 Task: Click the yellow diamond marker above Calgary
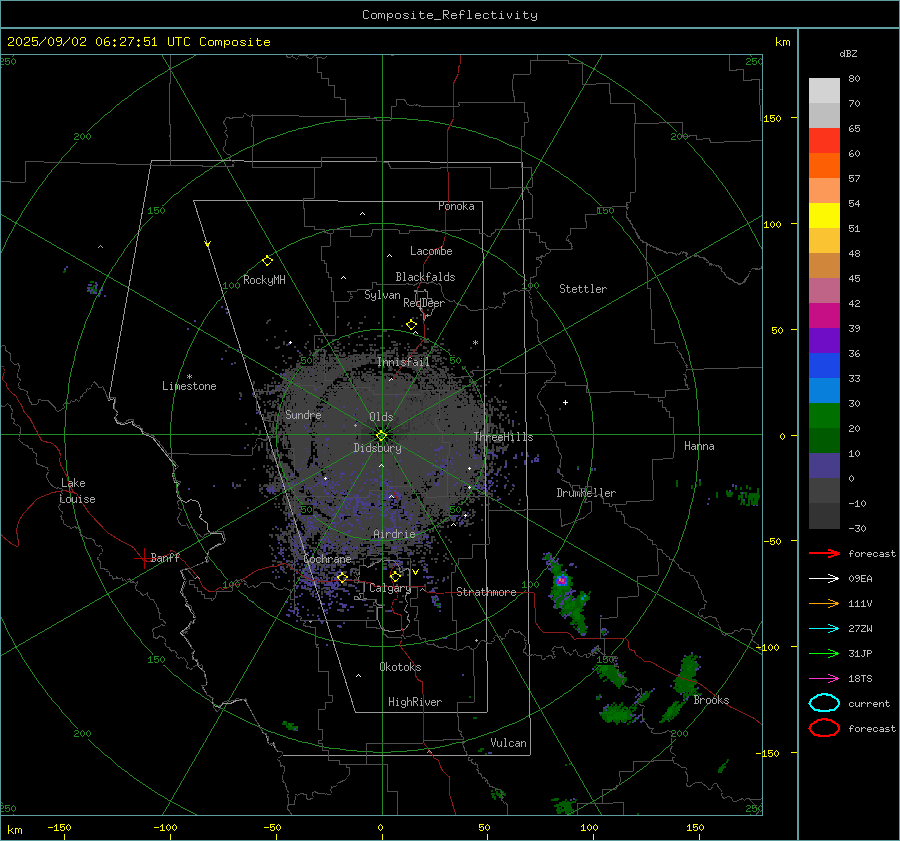tap(395, 576)
